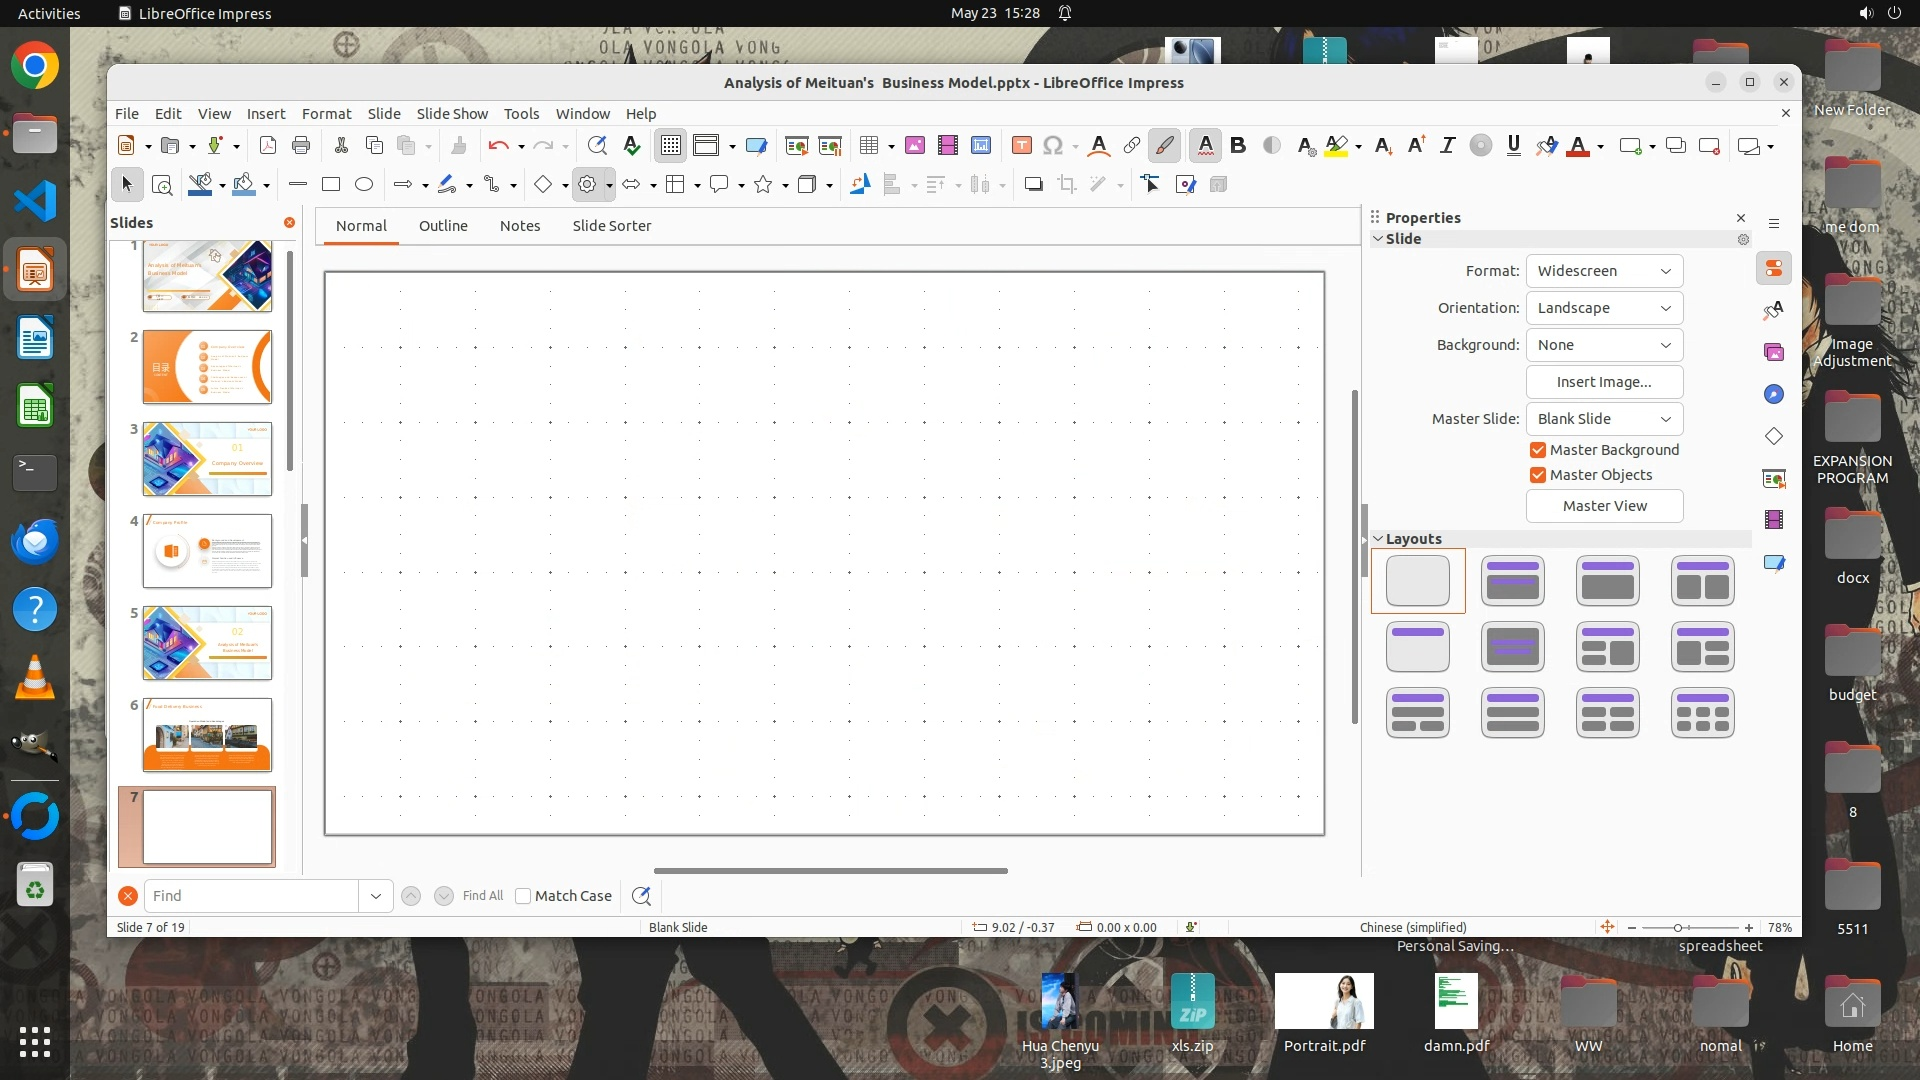Click the Bold formatting icon

pos(1238,146)
